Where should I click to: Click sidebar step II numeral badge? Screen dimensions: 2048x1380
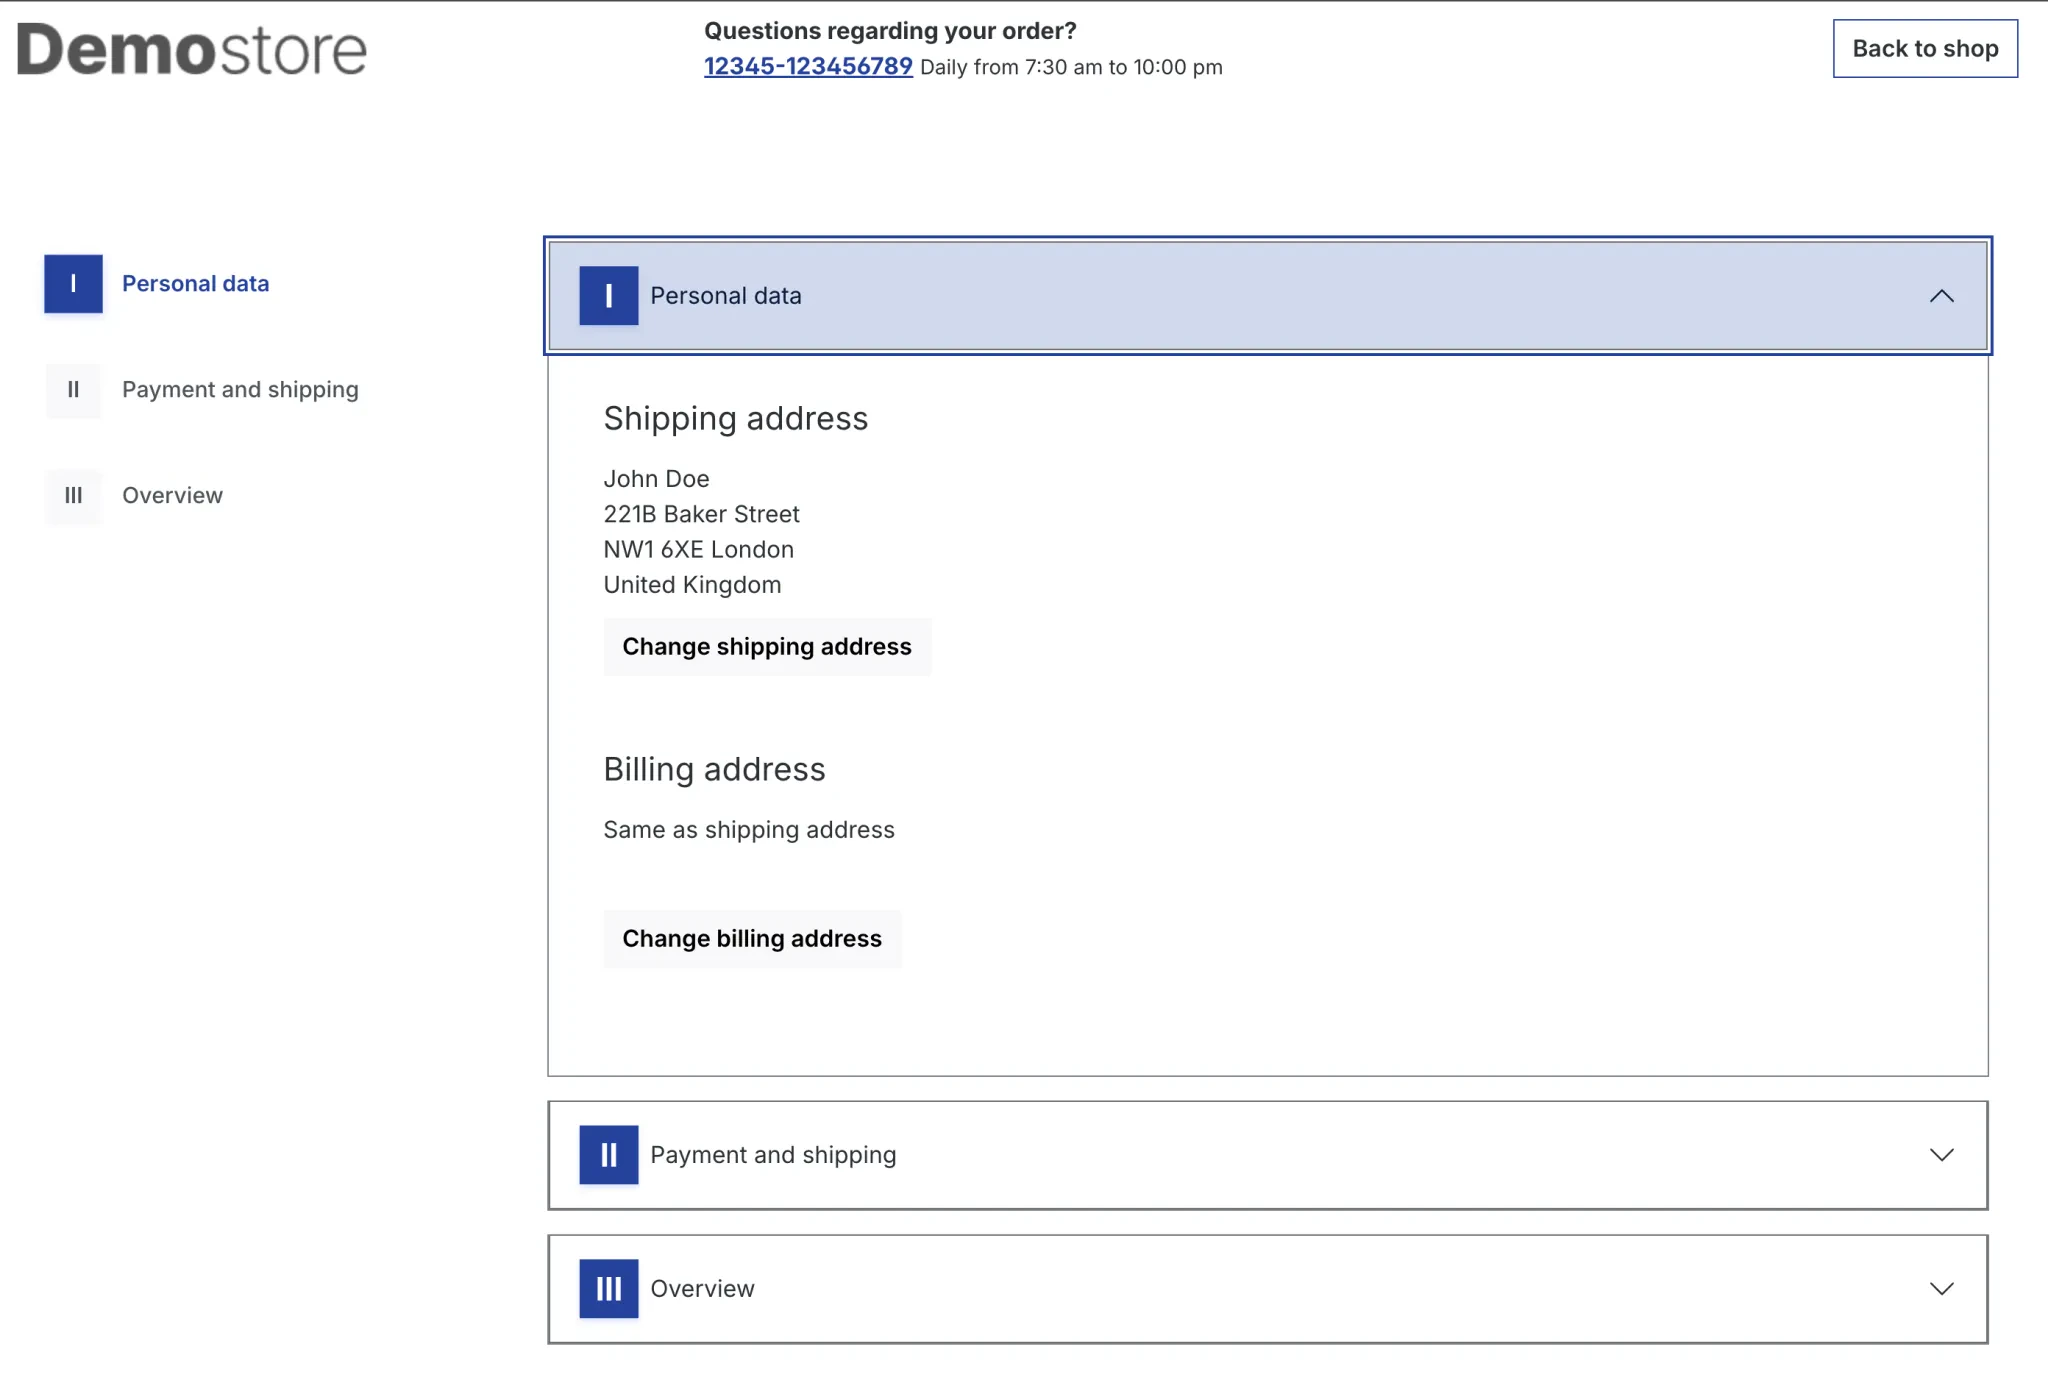click(73, 390)
